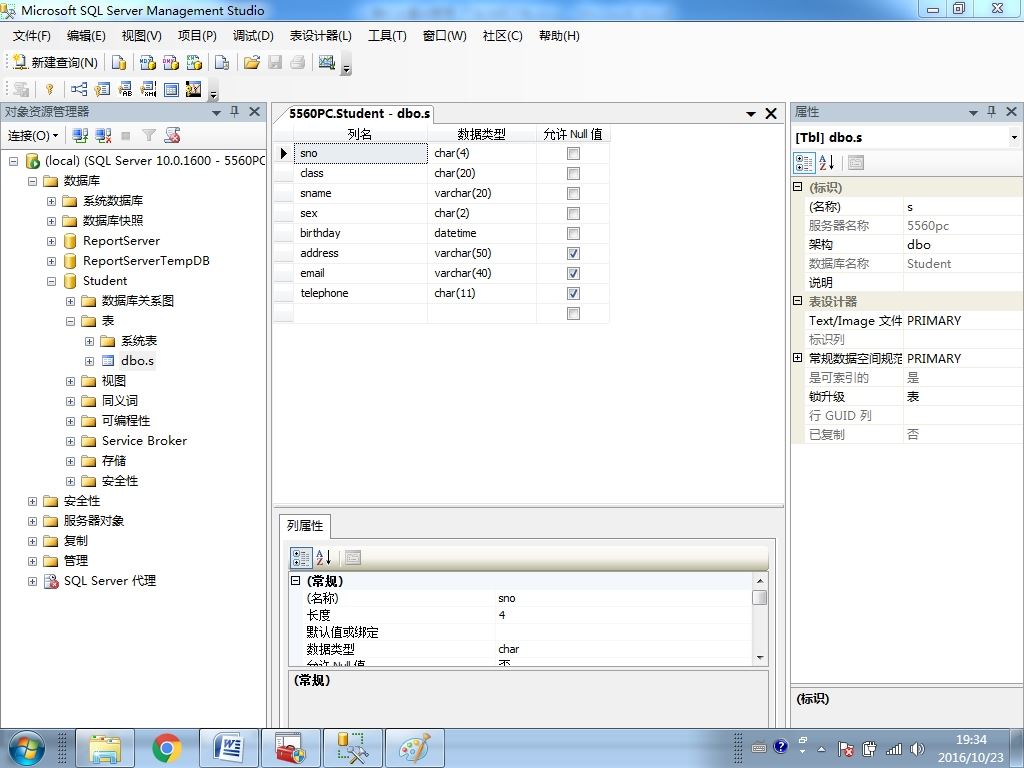The image size is (1024, 768).
Task: Click the datetime data type cell
Action: (x=482, y=234)
